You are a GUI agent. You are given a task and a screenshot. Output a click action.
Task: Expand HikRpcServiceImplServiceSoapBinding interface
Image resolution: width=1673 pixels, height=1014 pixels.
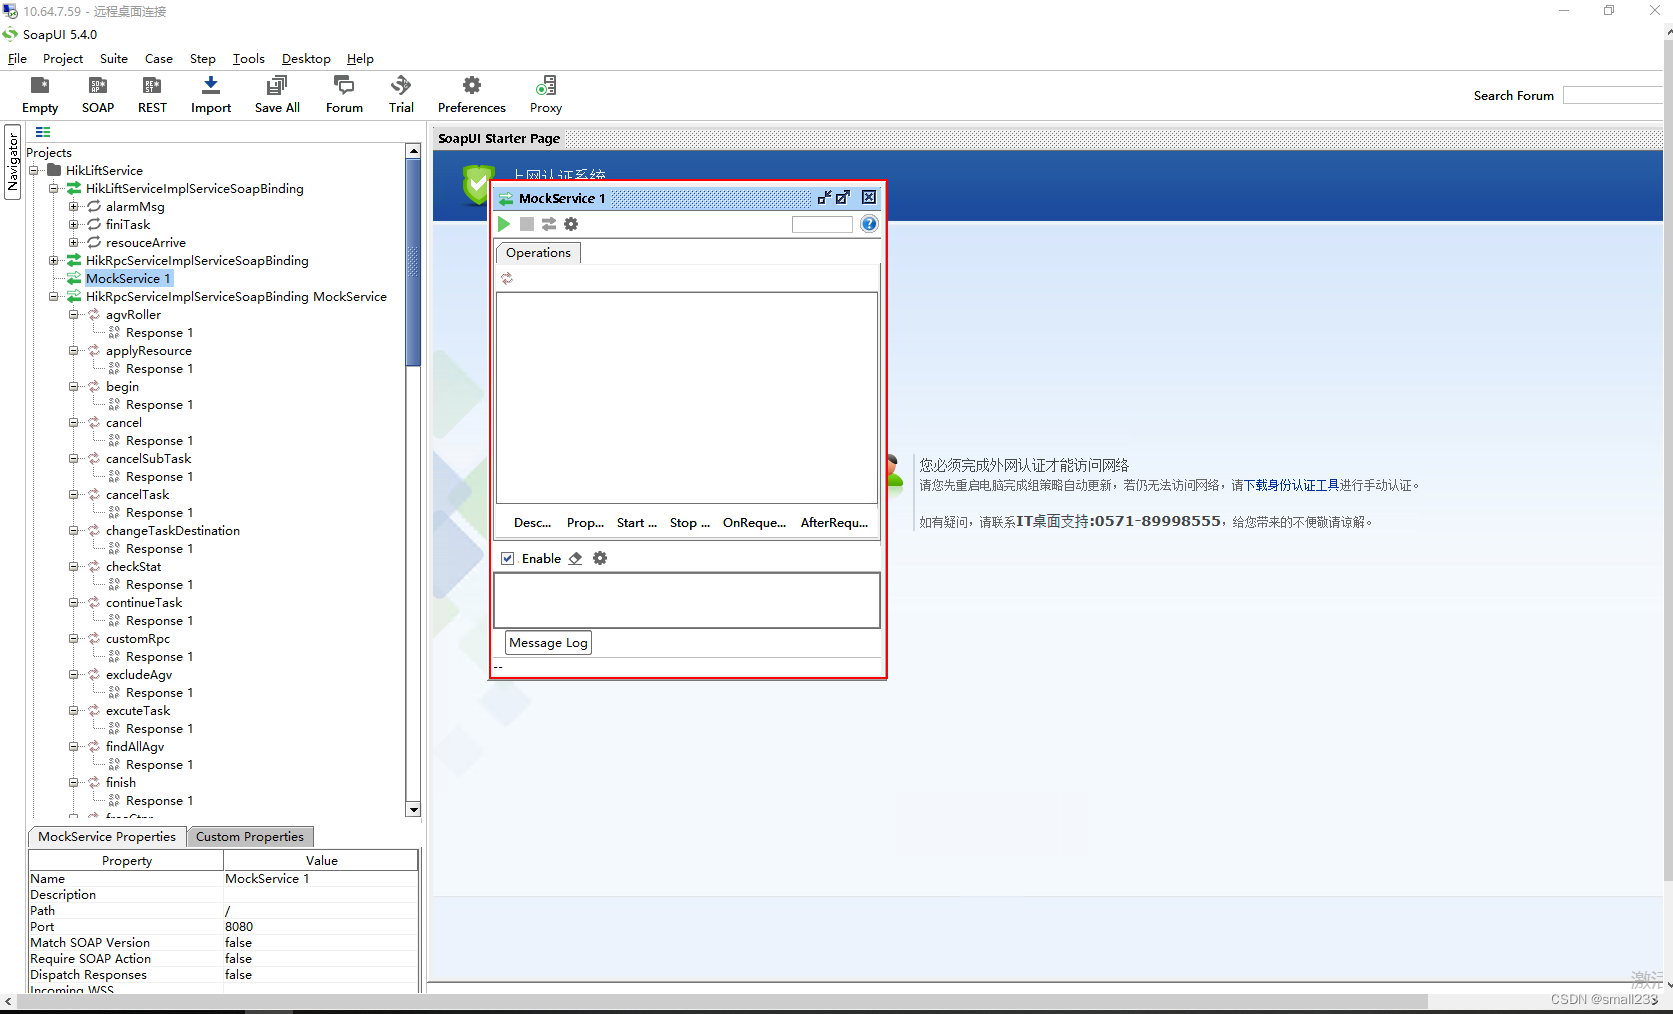53,260
